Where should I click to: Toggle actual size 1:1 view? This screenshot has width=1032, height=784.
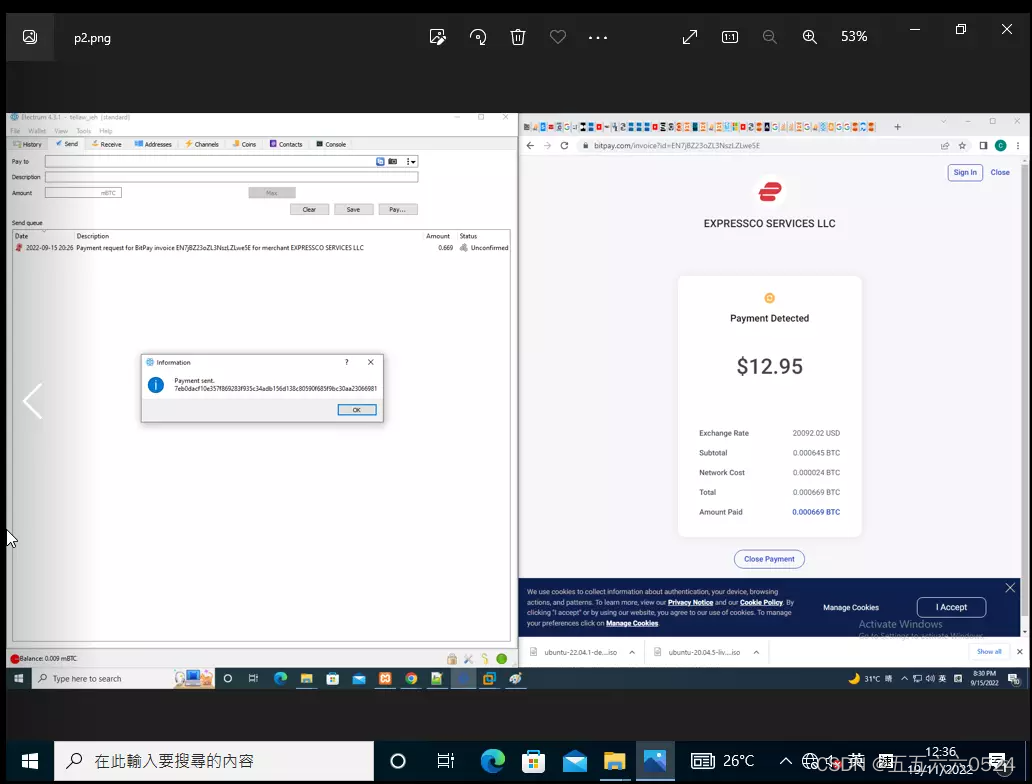click(x=730, y=37)
